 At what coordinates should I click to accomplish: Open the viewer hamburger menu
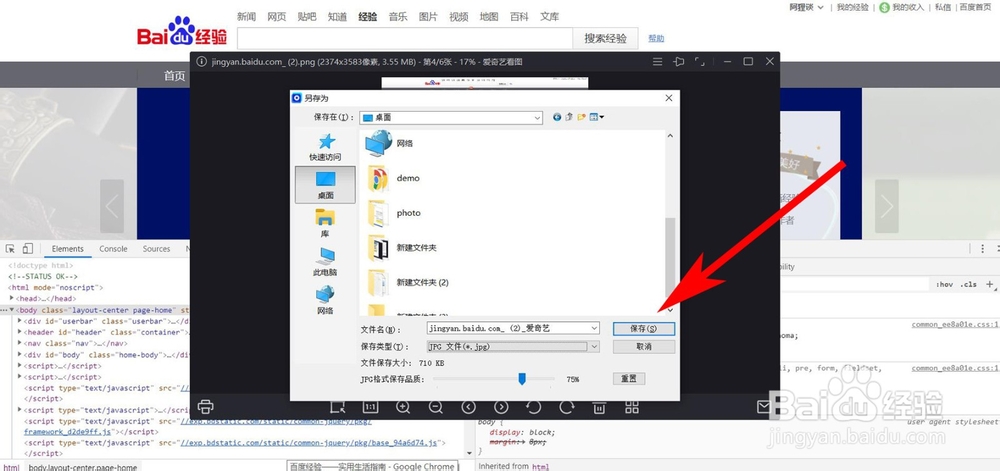point(658,62)
